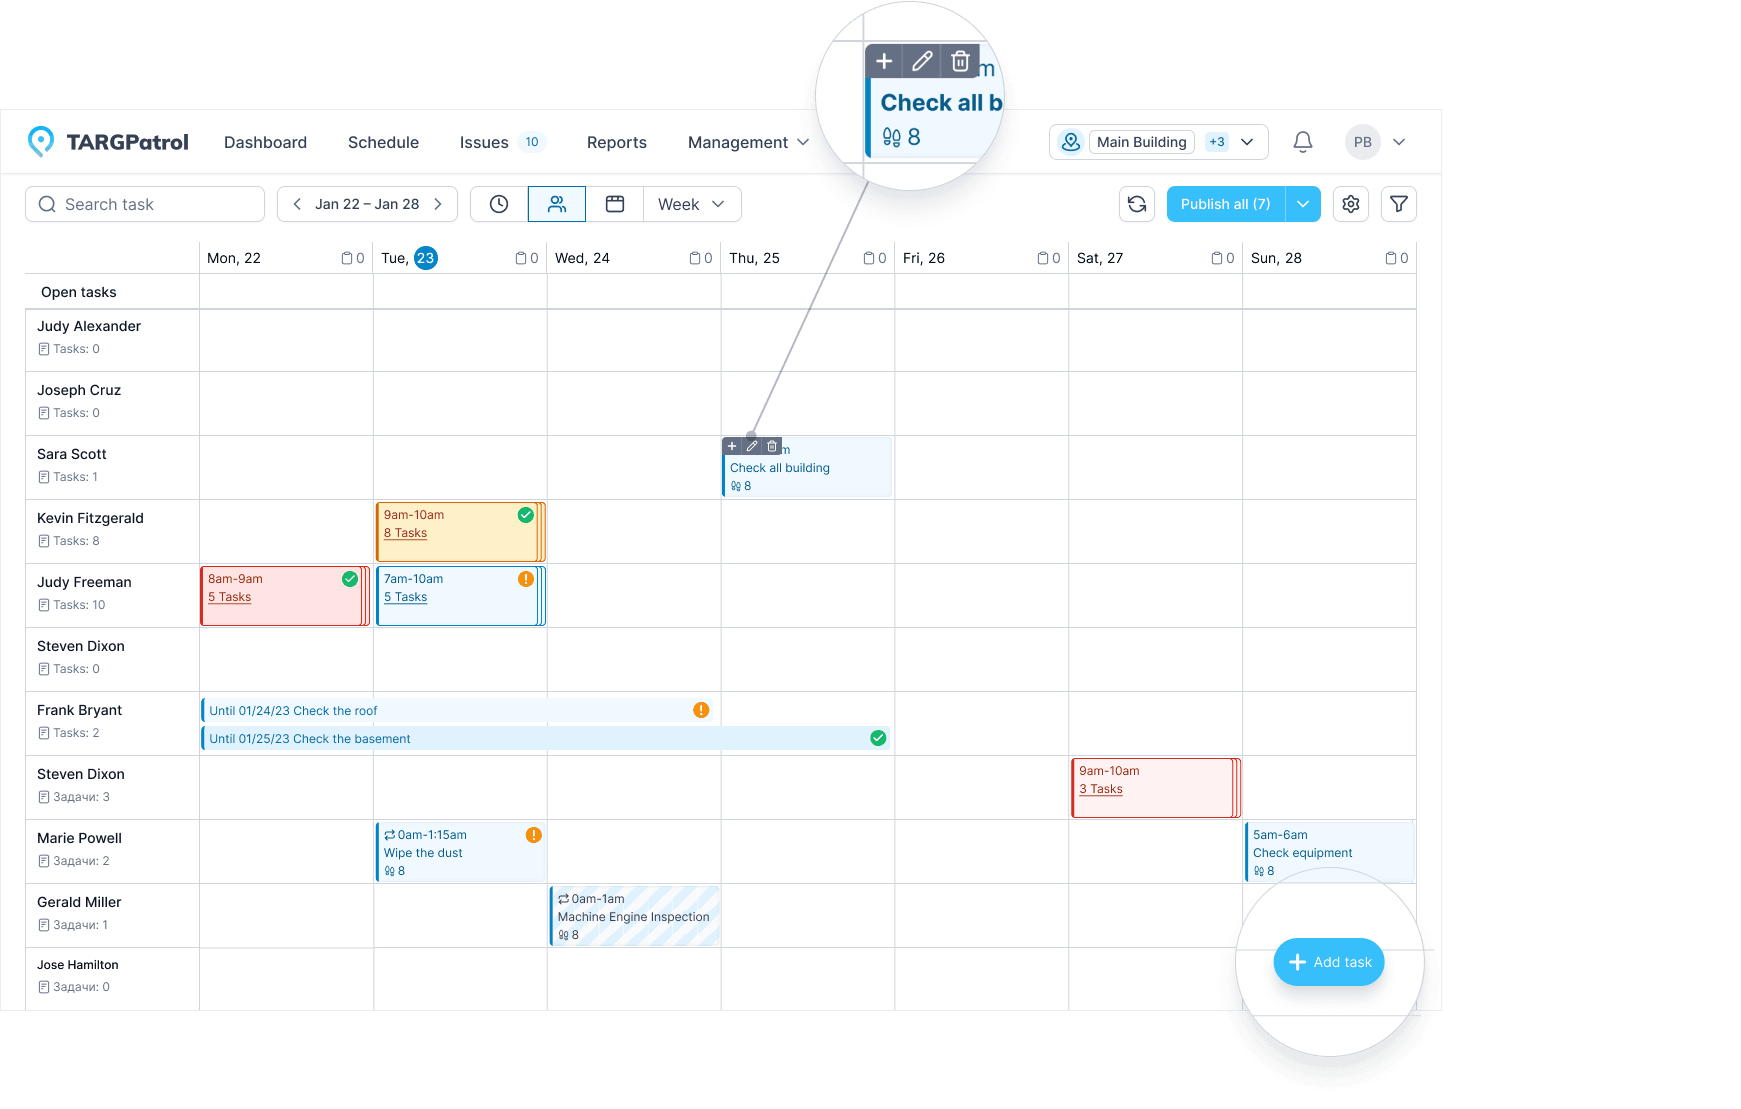
Task: Focus the Search task field
Action: 145,204
